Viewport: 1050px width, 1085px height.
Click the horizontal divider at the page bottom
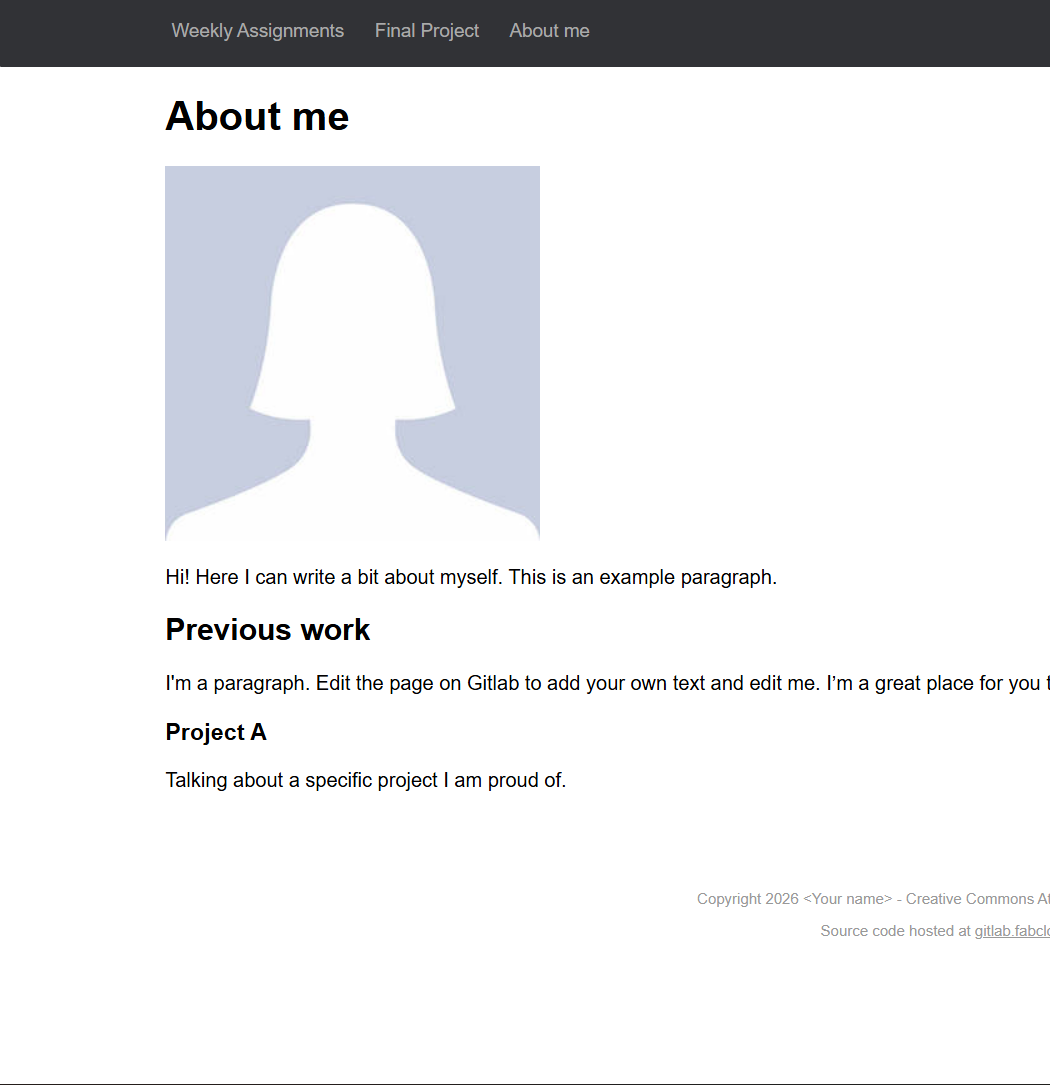pyautogui.click(x=525, y=1081)
